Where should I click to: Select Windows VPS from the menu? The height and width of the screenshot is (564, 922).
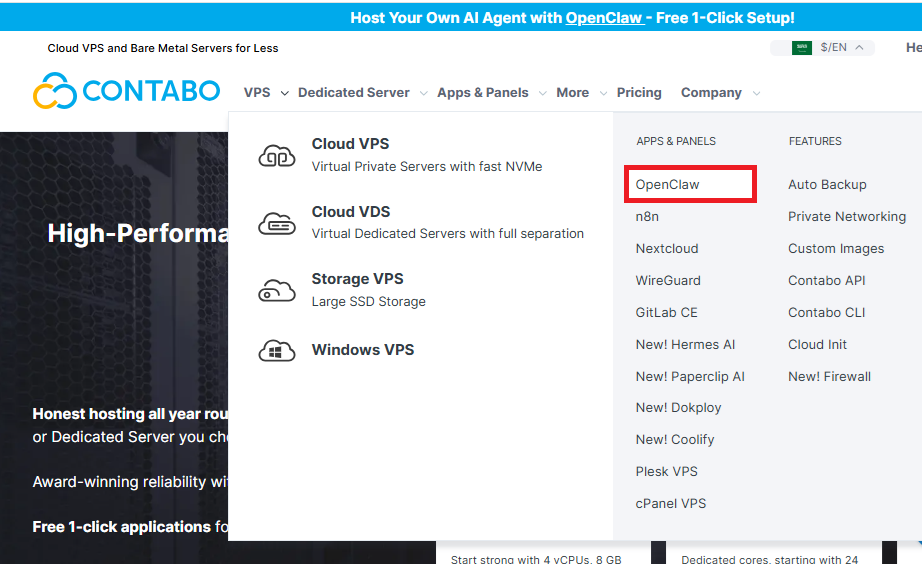pos(363,350)
